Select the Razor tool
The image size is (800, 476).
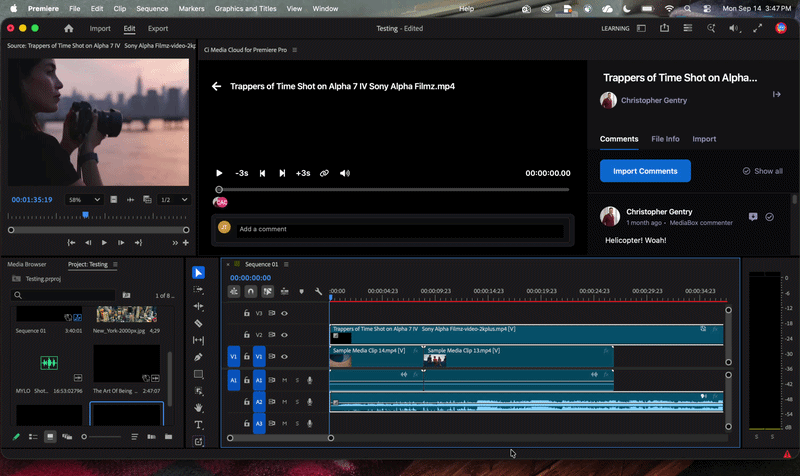click(x=198, y=323)
